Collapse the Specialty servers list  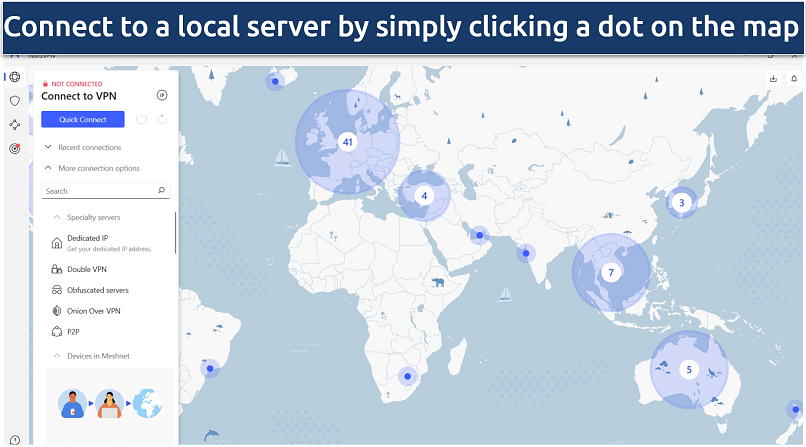point(56,217)
